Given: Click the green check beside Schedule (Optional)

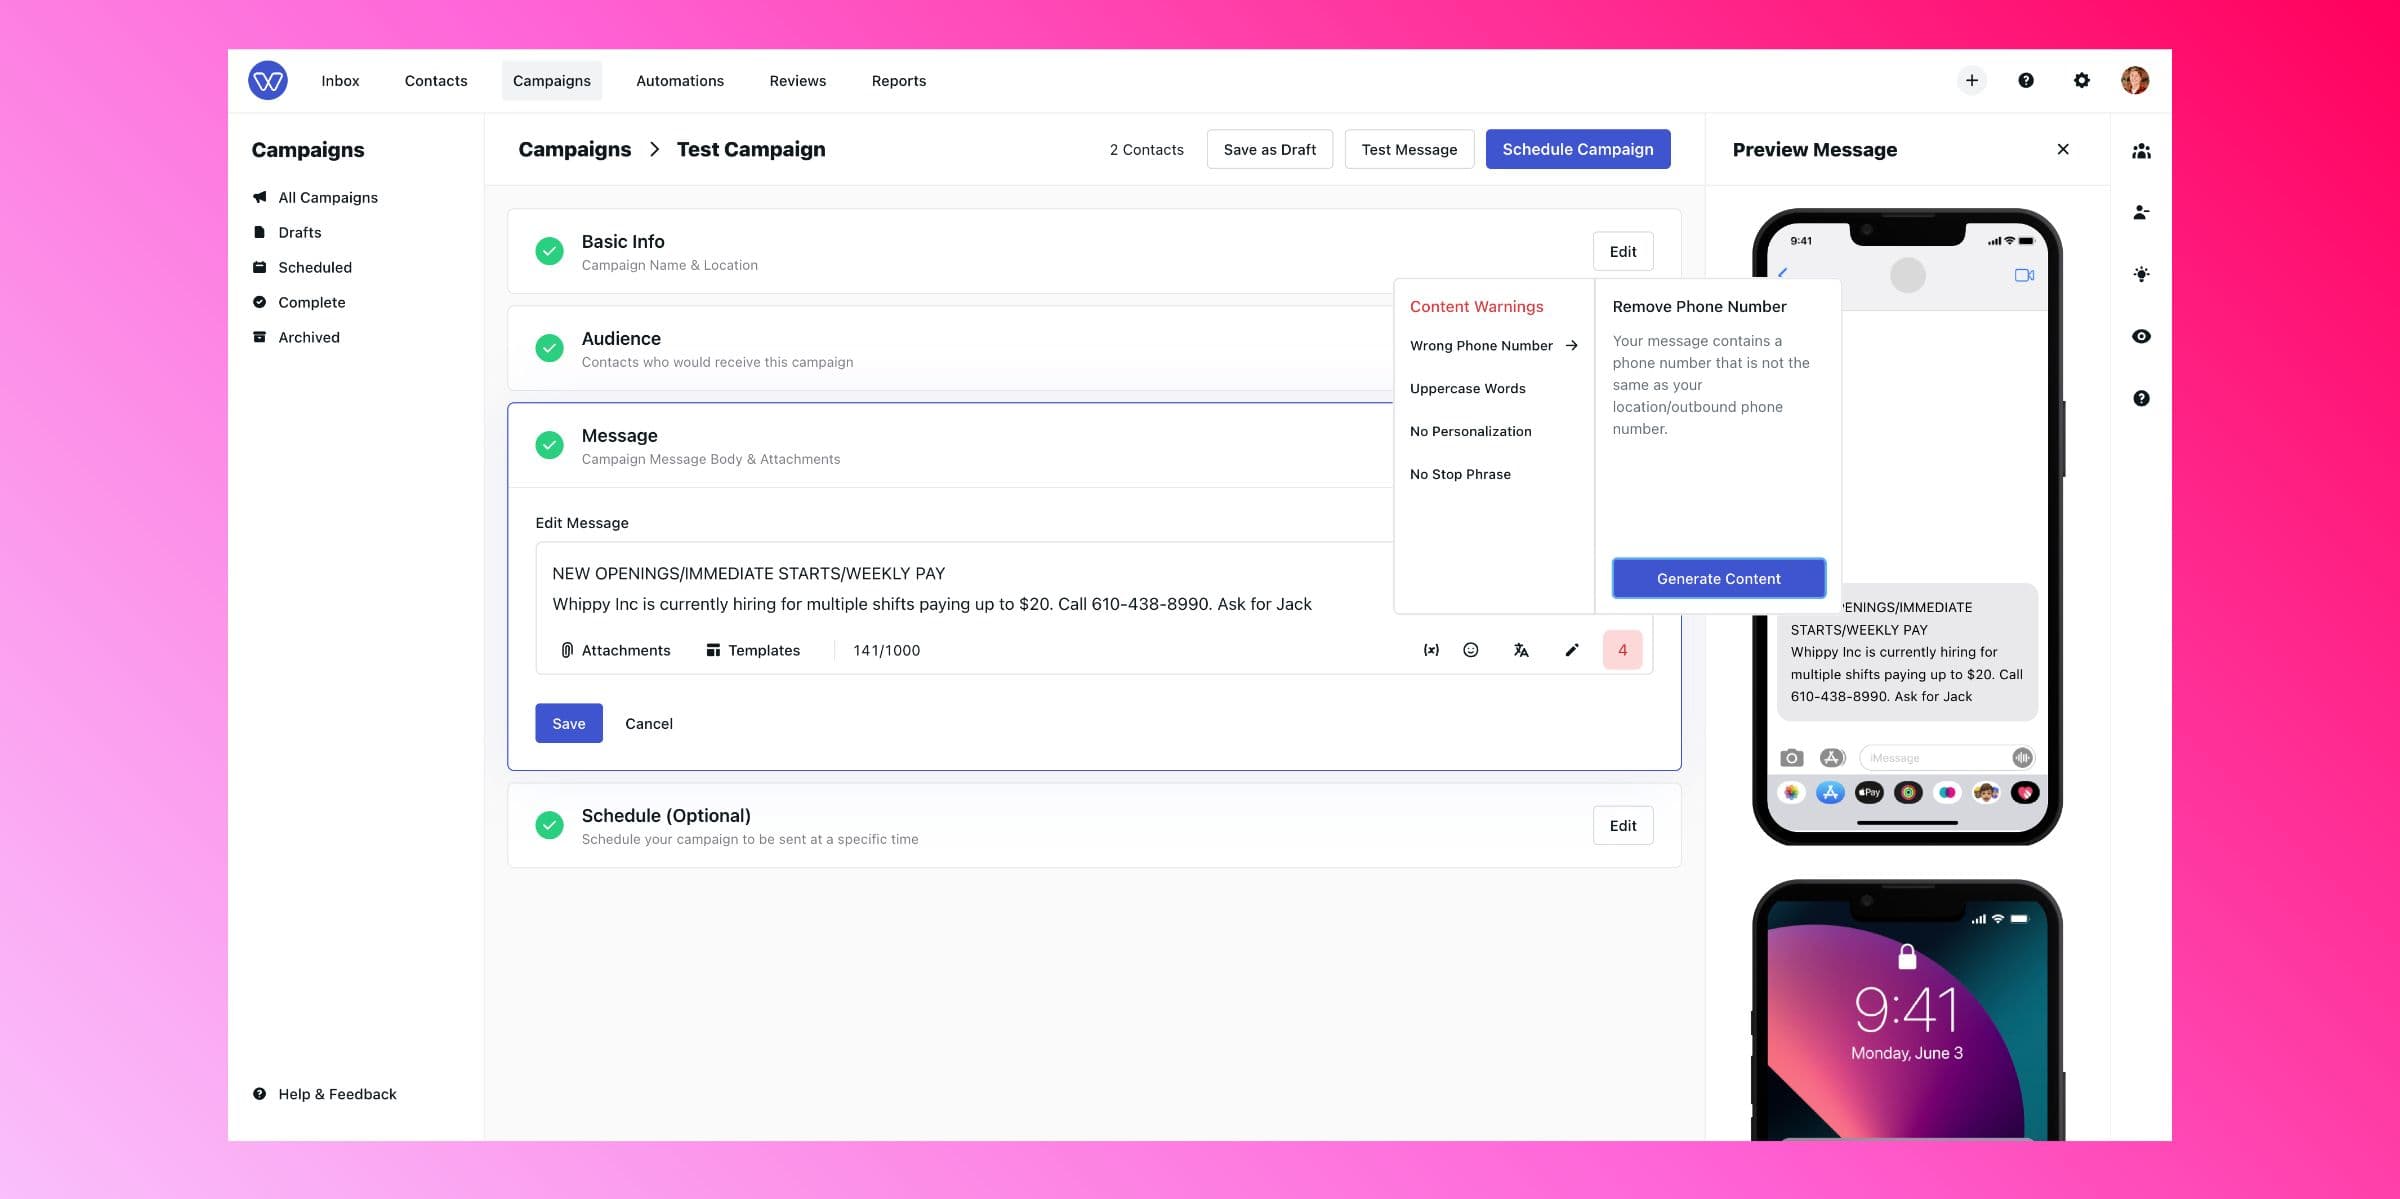Looking at the screenshot, I should [549, 825].
